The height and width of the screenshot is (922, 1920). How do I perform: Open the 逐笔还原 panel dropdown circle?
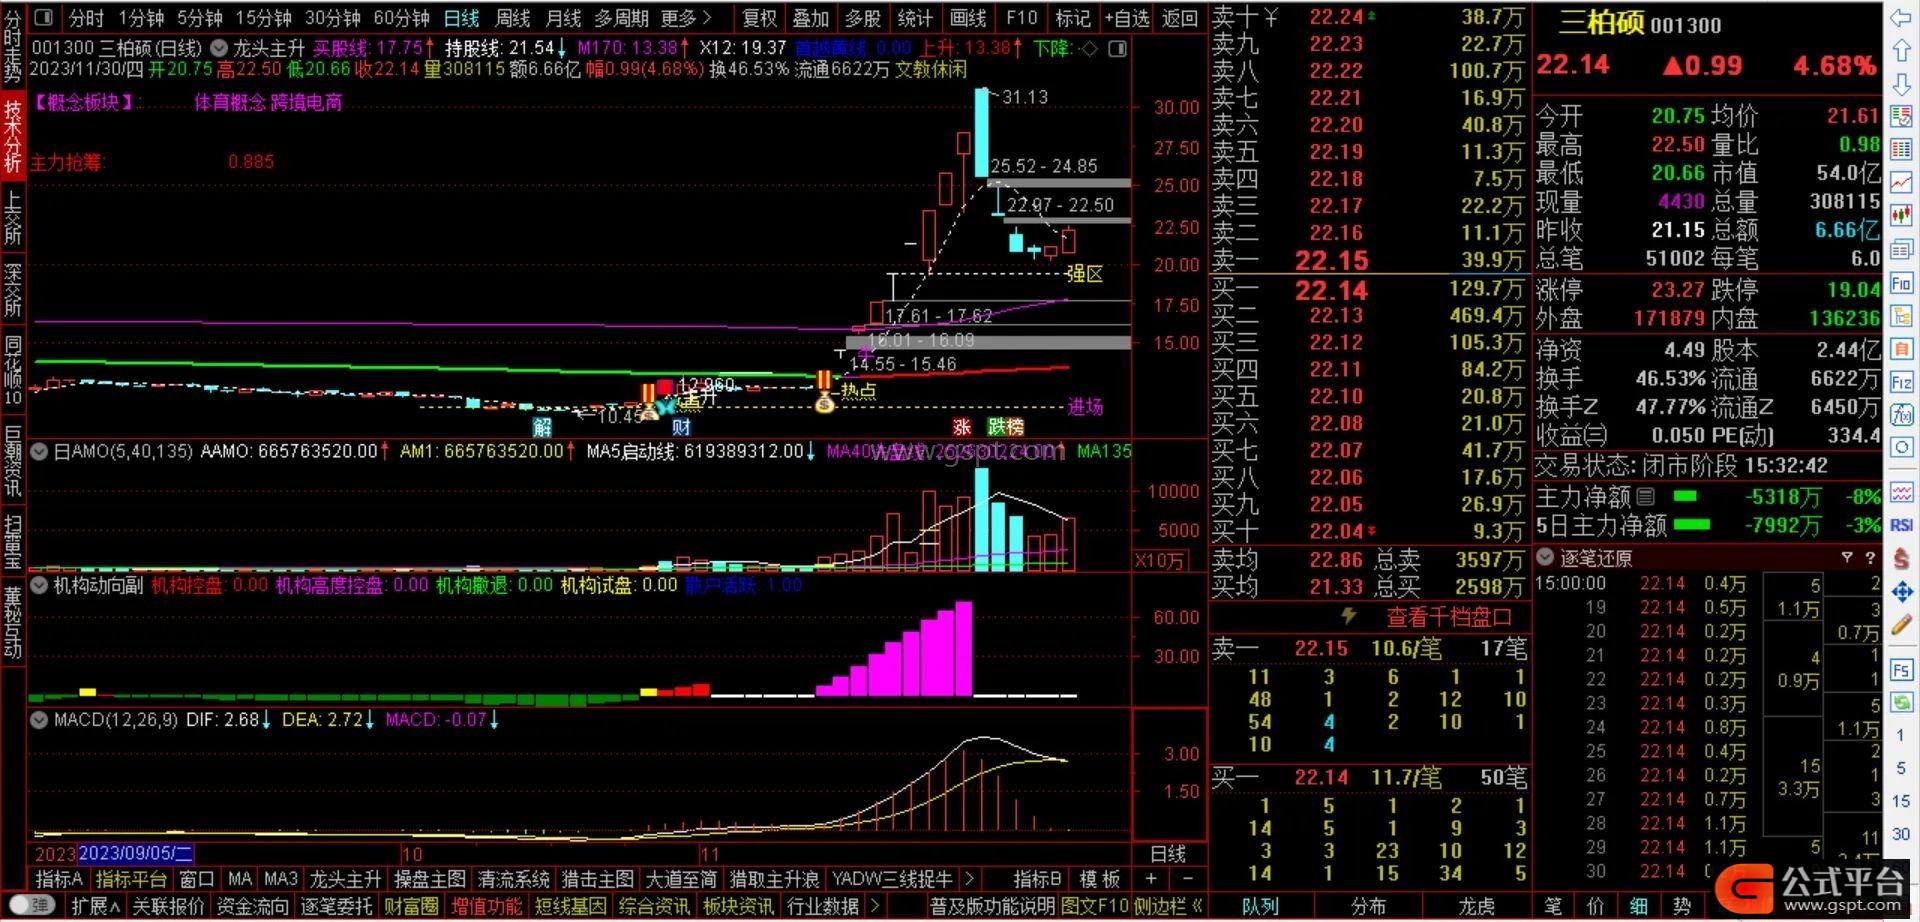(x=1545, y=558)
